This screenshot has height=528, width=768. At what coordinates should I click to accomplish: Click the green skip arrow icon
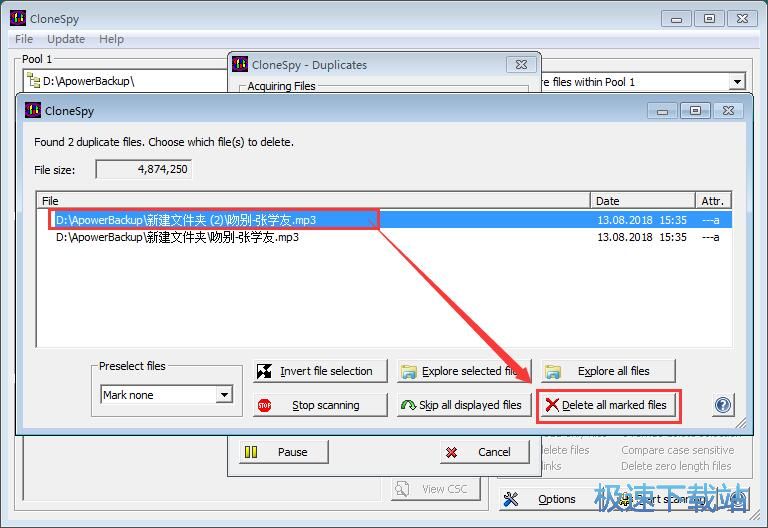(408, 405)
